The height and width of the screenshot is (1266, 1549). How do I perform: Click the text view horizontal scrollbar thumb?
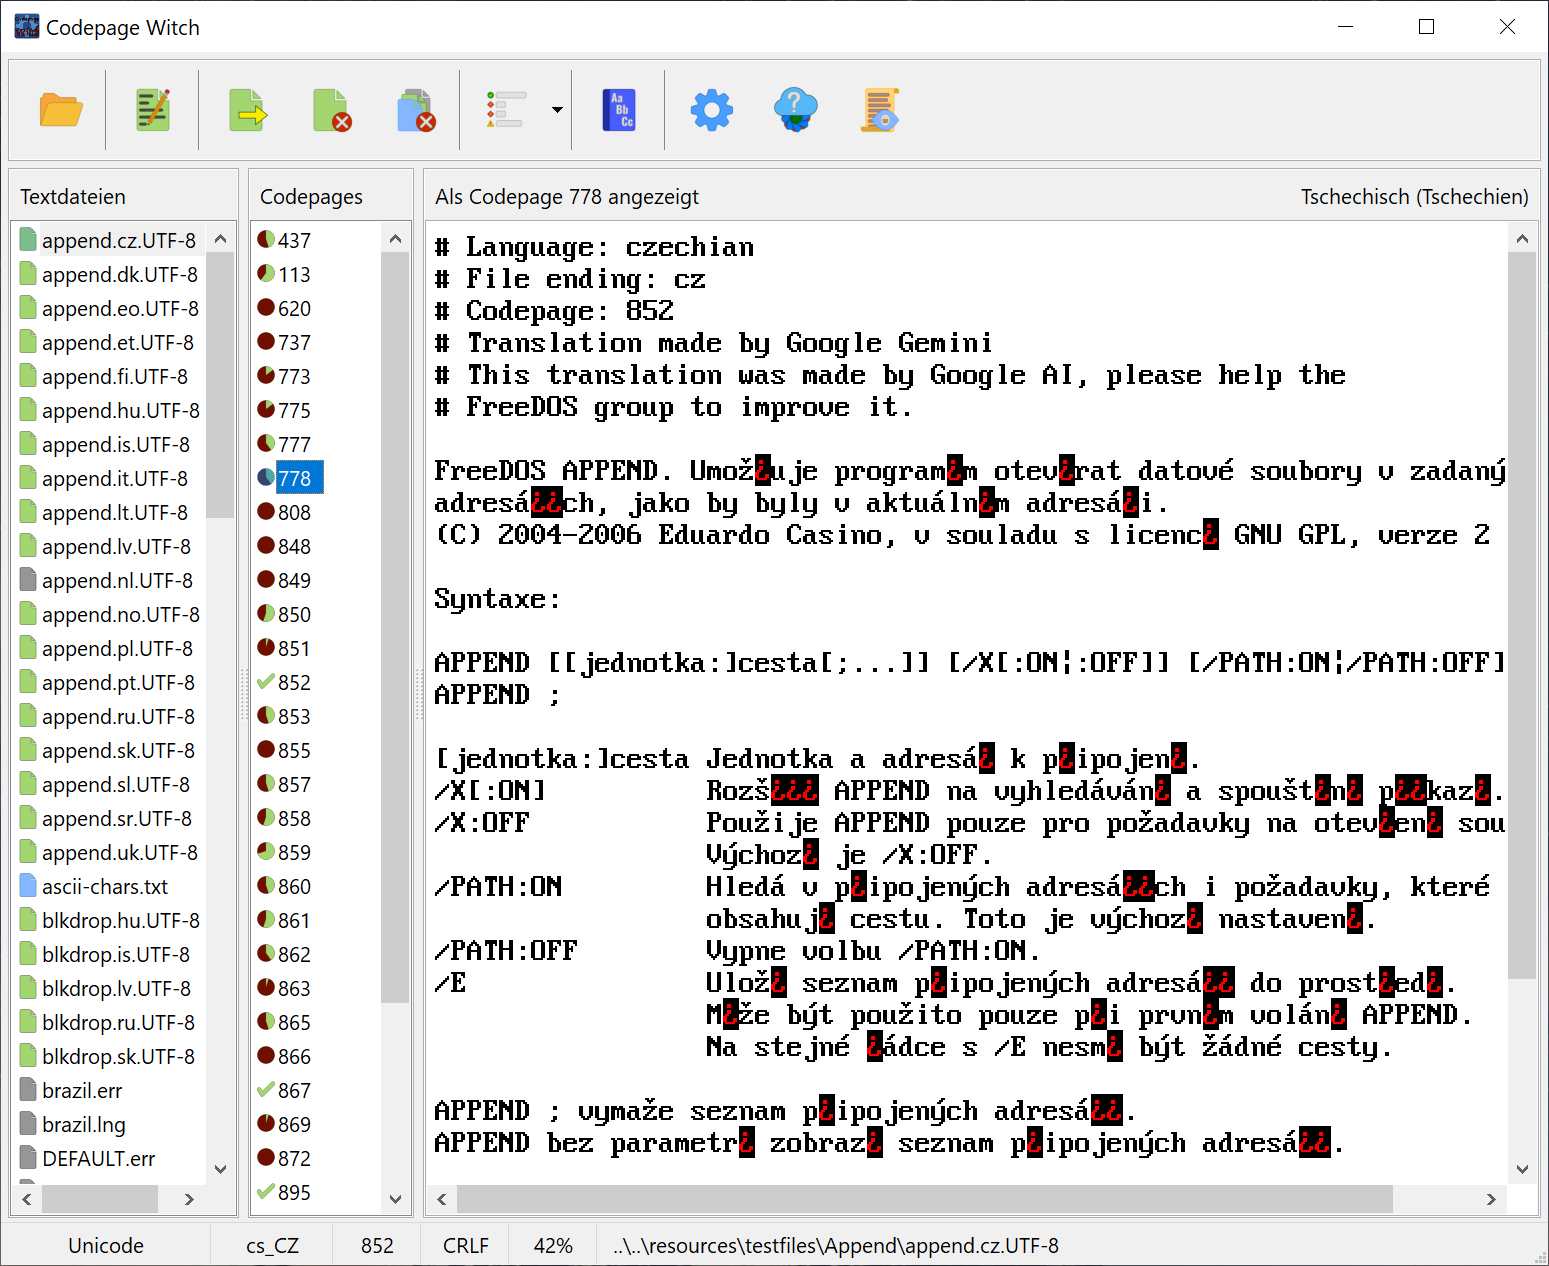924,1198
